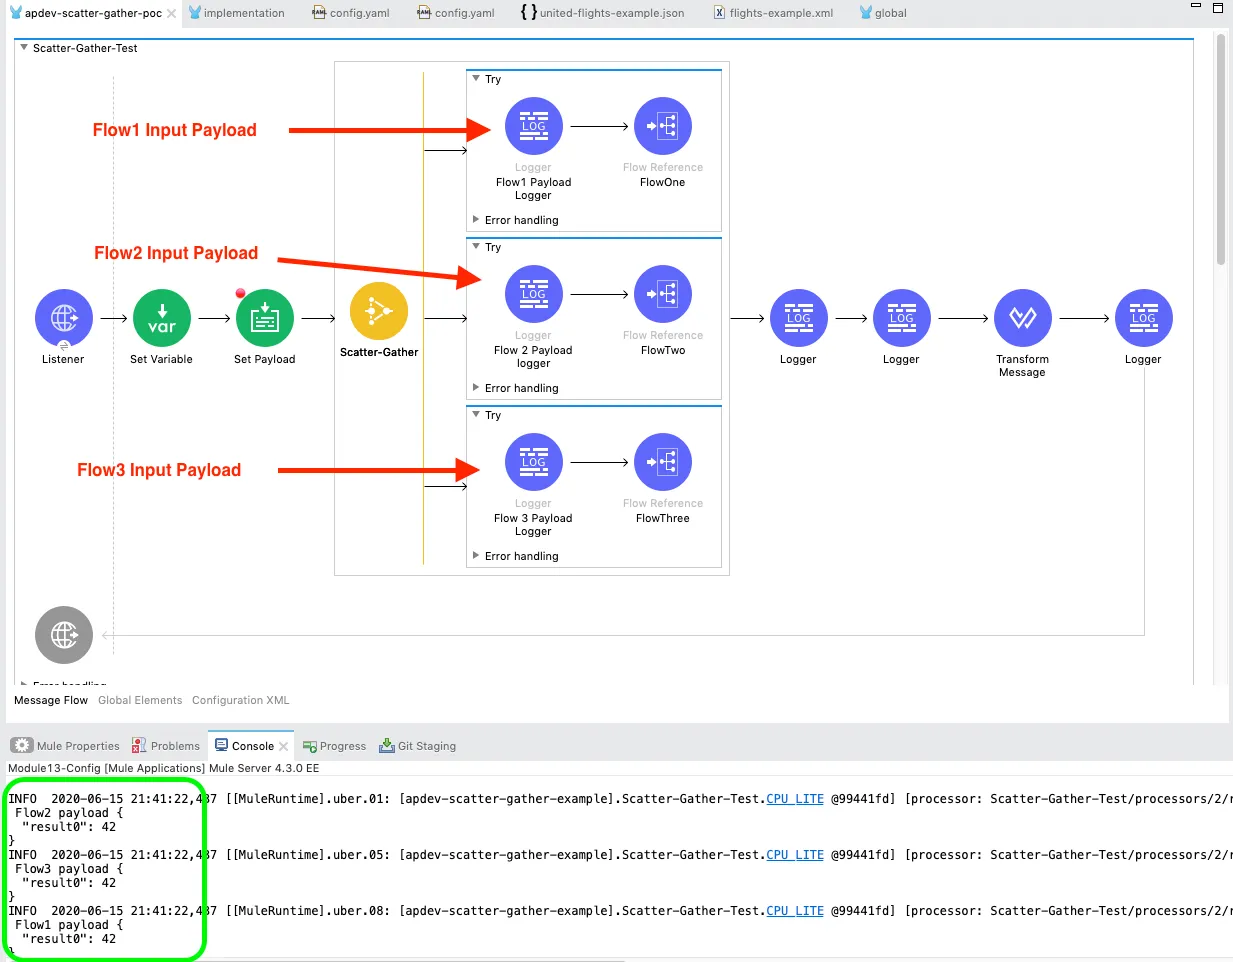This screenshot has width=1233, height=962.
Task: Select the second Logger before Transform Message
Action: pos(902,318)
